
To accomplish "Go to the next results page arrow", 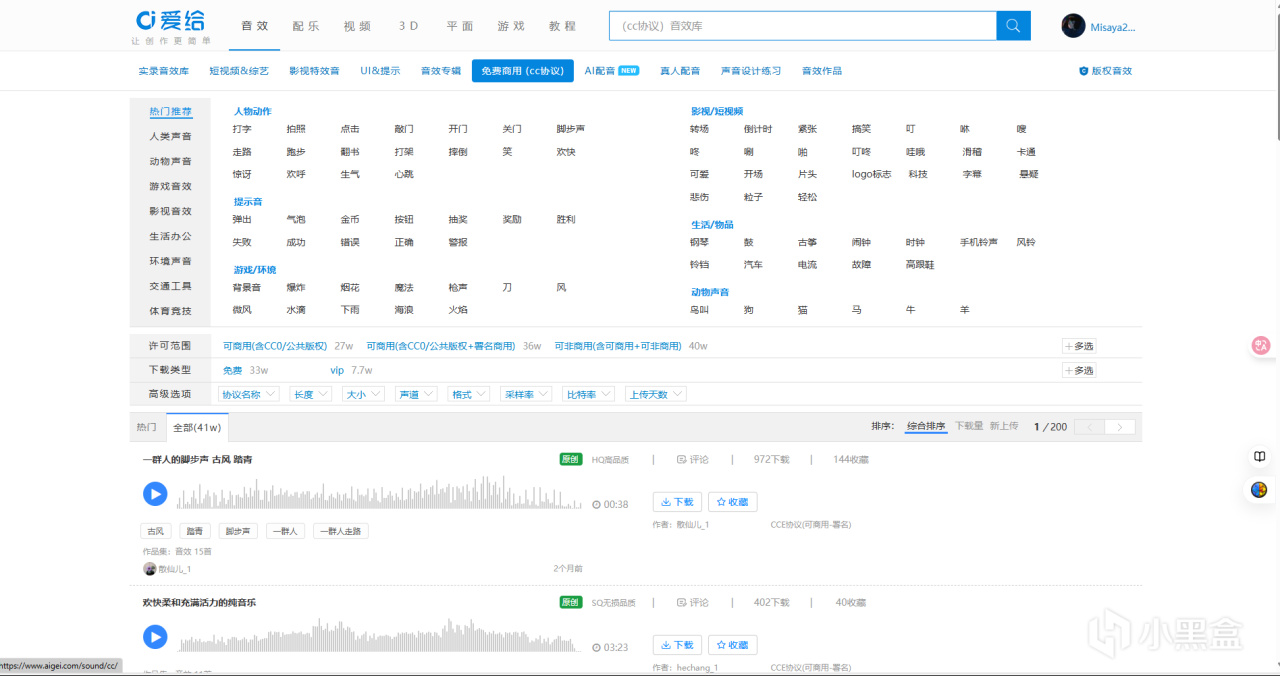I will click(x=1121, y=427).
